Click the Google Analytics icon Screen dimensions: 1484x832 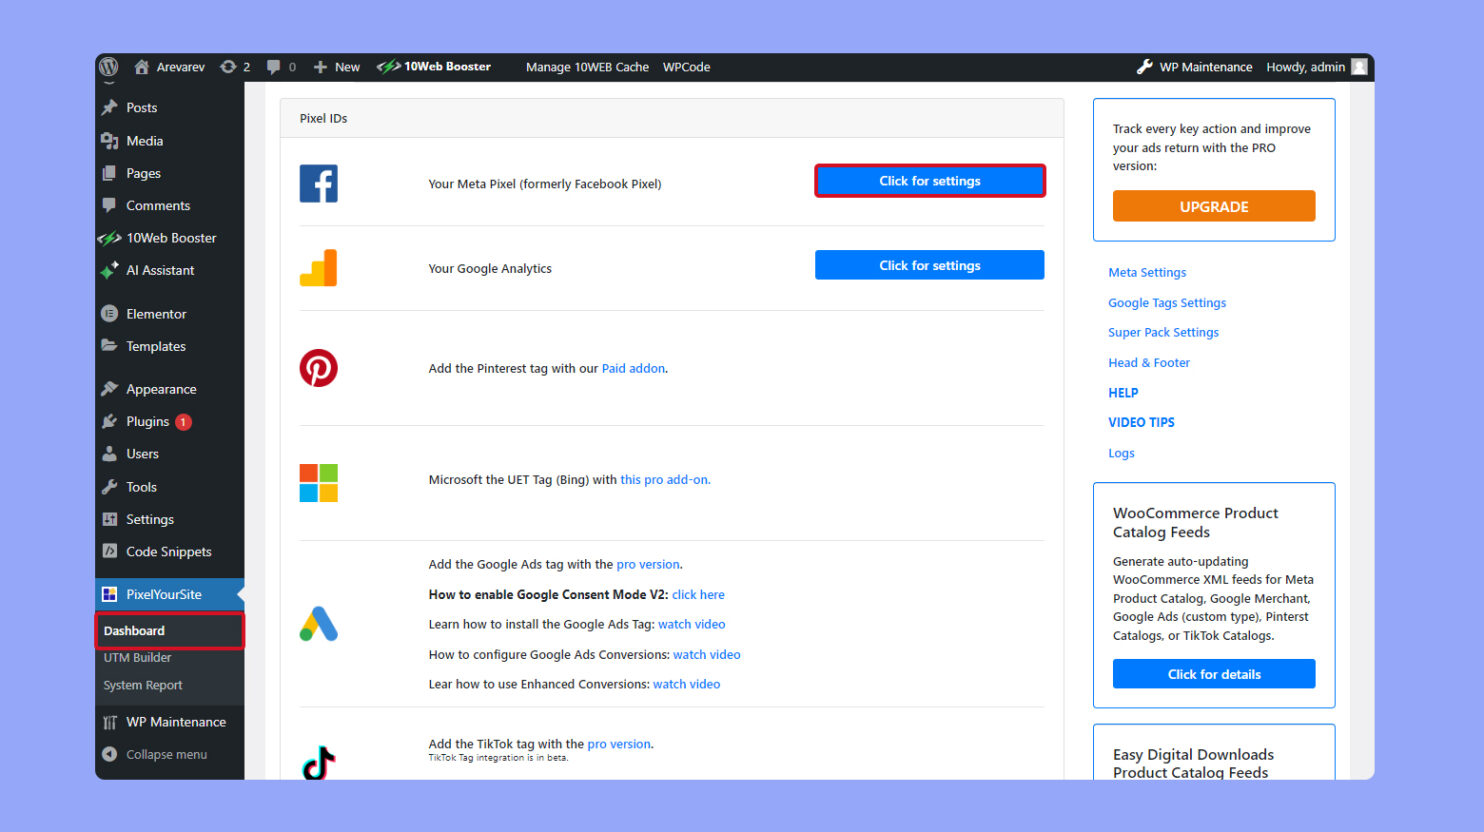pyautogui.click(x=318, y=267)
